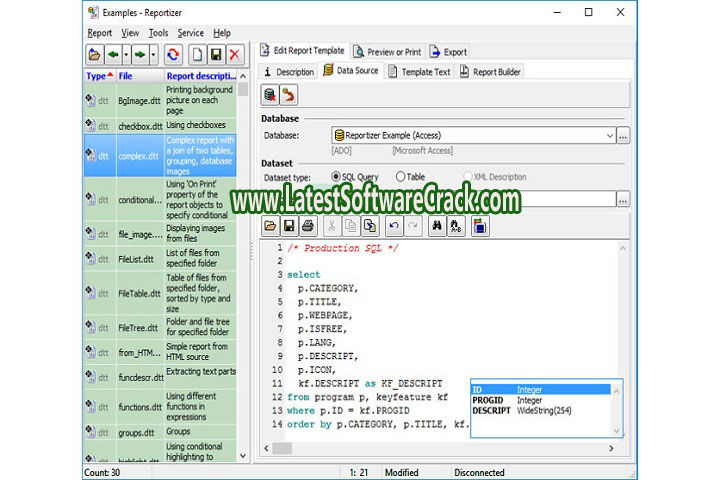Sort the list by the Type column
The width and height of the screenshot is (720, 480).
(100, 76)
